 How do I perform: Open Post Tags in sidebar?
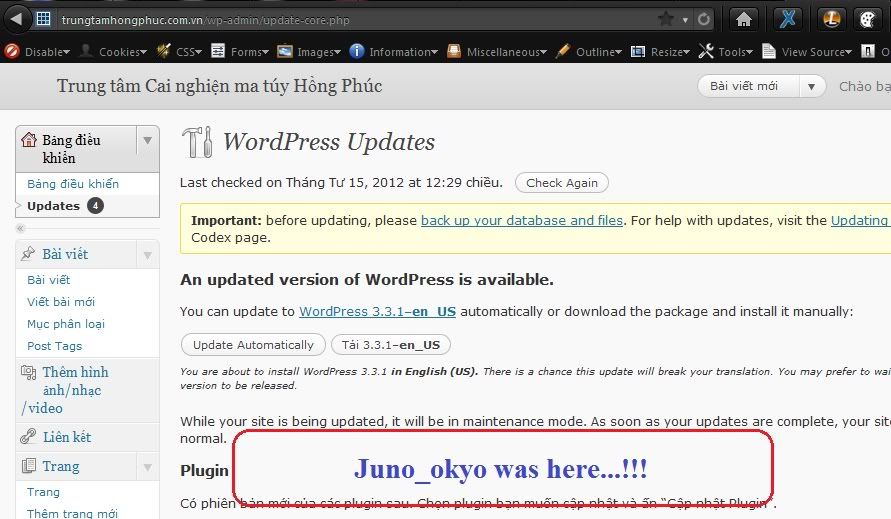pos(55,346)
